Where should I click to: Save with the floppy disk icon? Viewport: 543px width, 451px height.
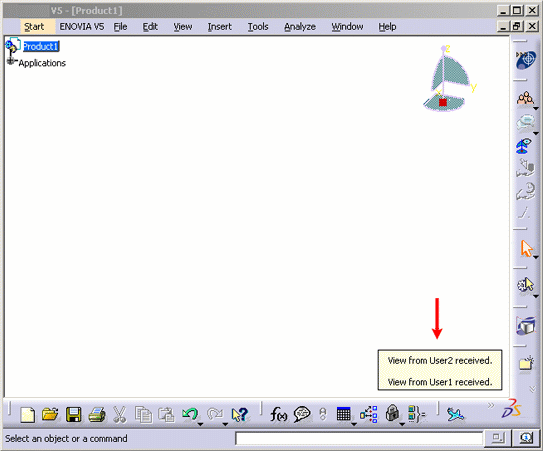coord(73,415)
